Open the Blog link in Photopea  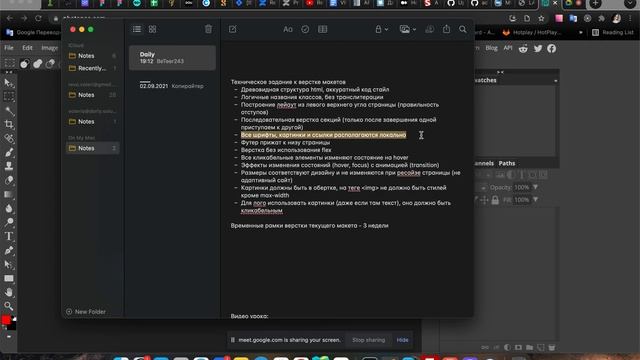point(491,48)
